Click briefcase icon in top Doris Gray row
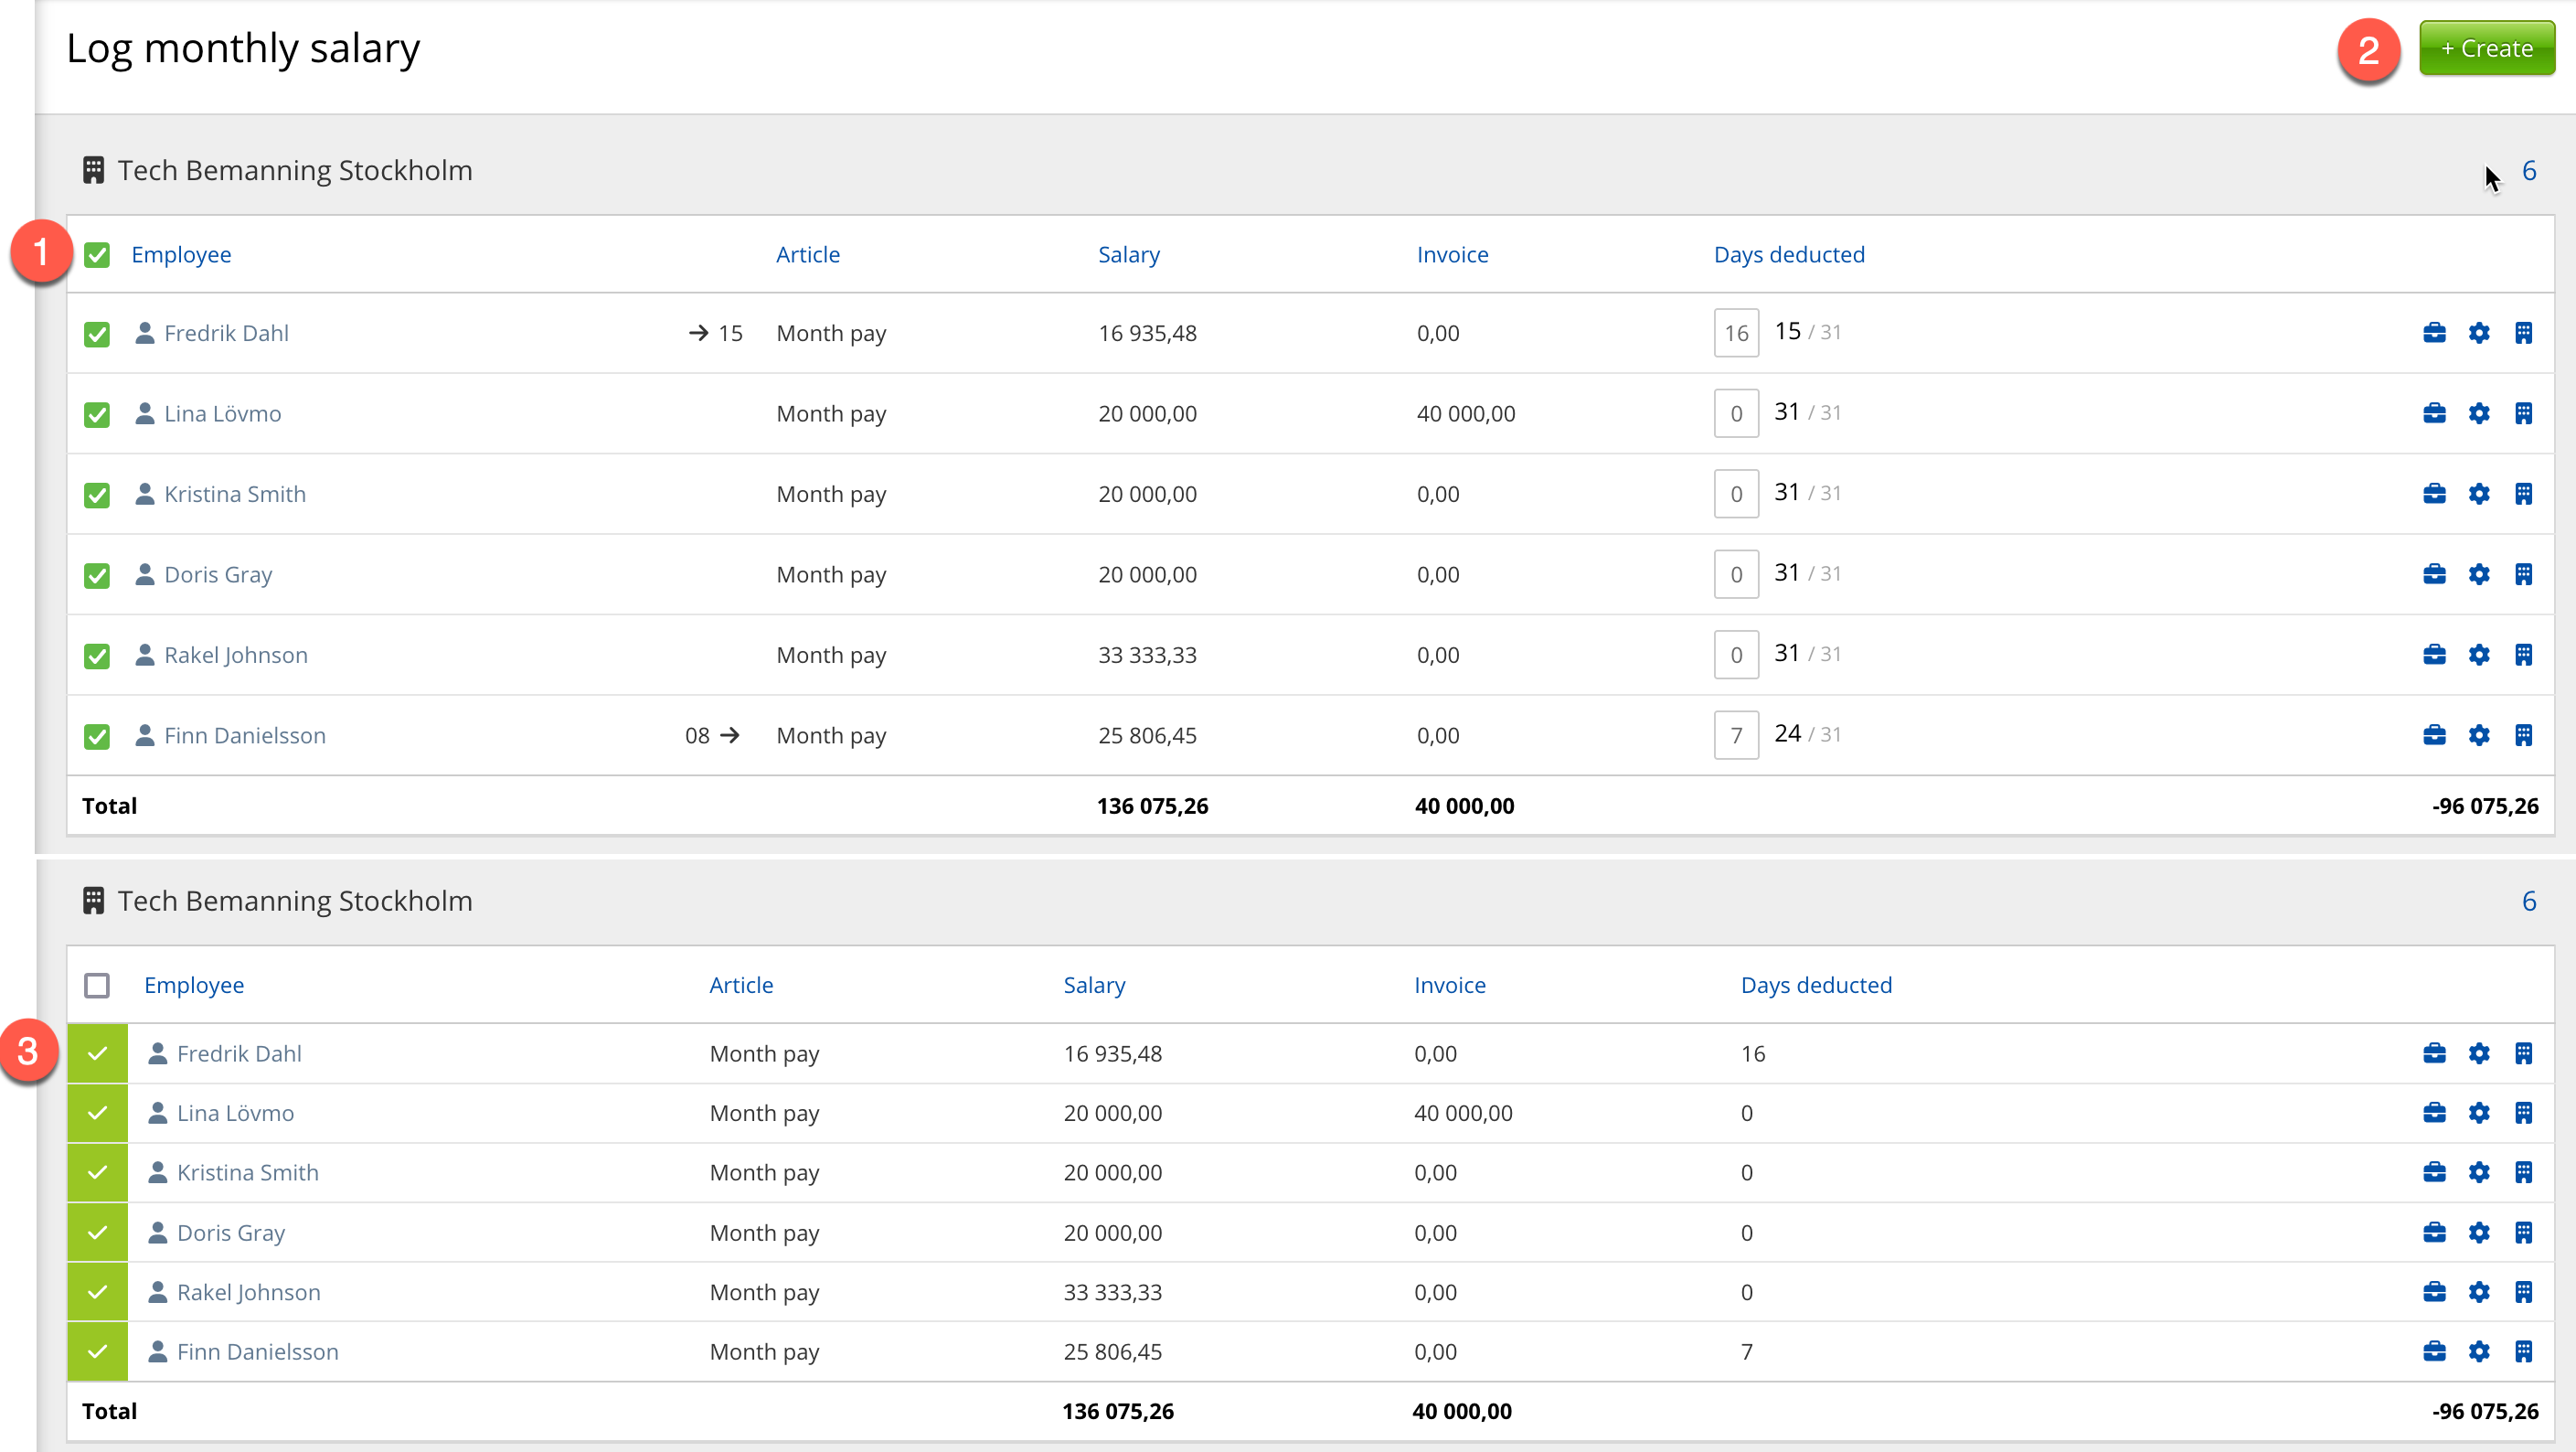 (x=2434, y=574)
